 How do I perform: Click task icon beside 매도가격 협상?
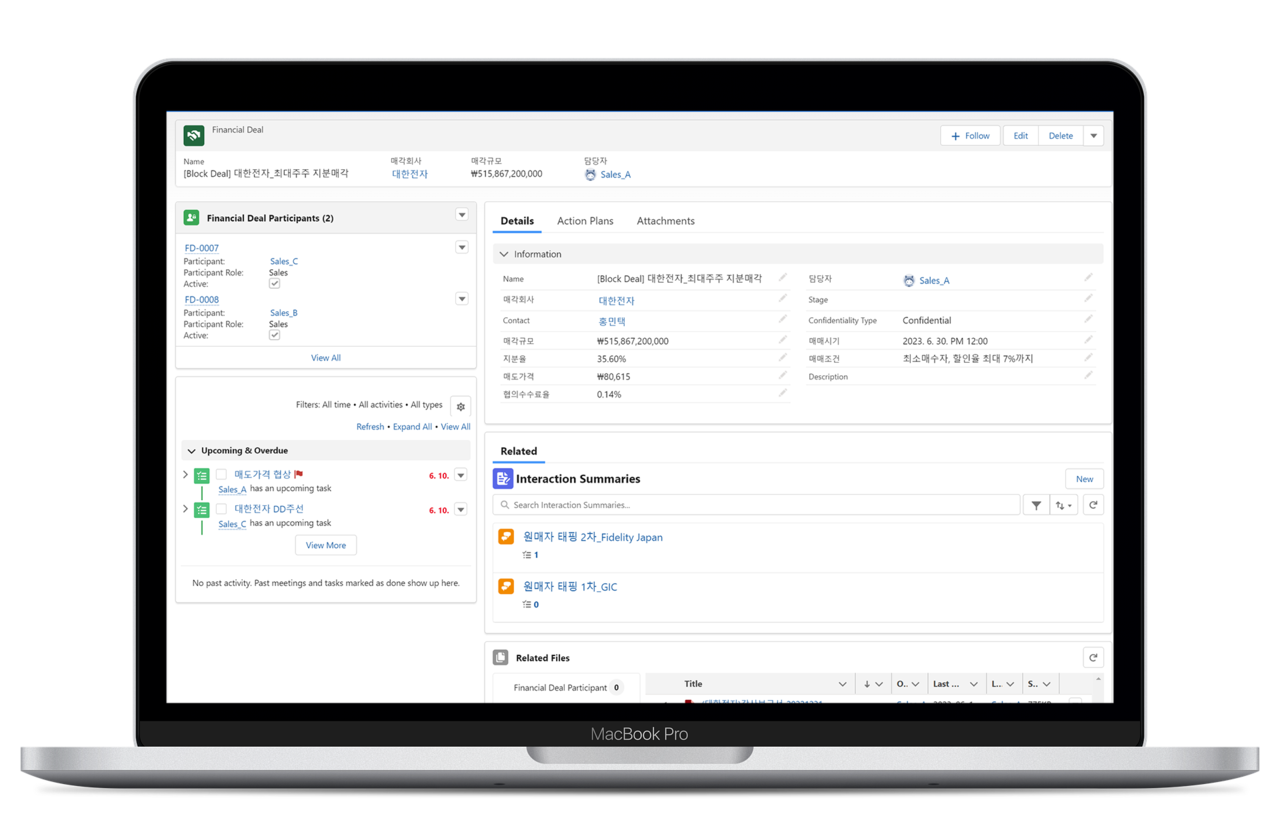202,476
